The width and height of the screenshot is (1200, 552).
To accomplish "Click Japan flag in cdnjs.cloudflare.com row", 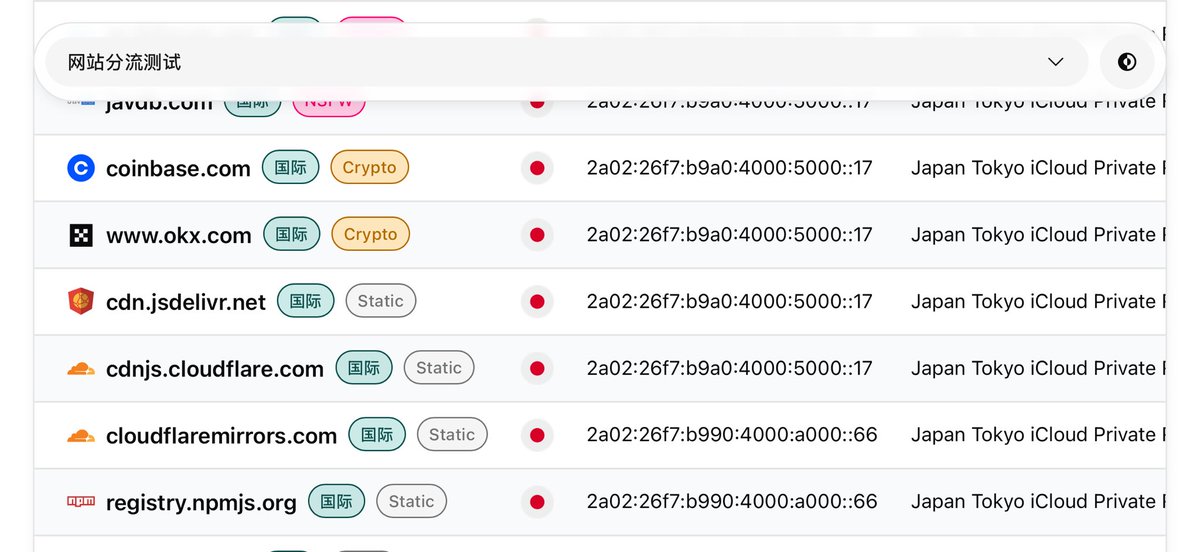I will click(537, 368).
